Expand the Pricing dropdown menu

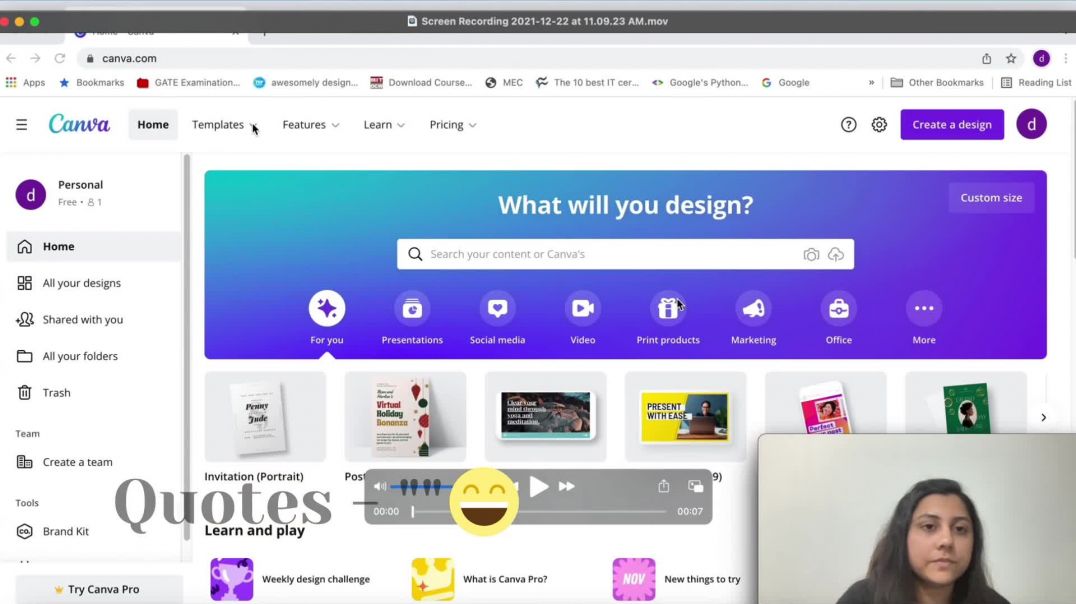[453, 124]
